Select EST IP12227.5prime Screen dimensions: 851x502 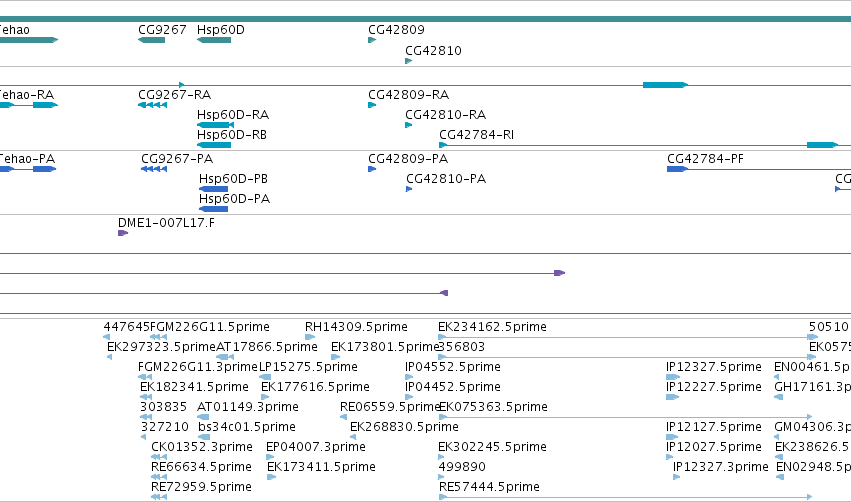point(714,387)
